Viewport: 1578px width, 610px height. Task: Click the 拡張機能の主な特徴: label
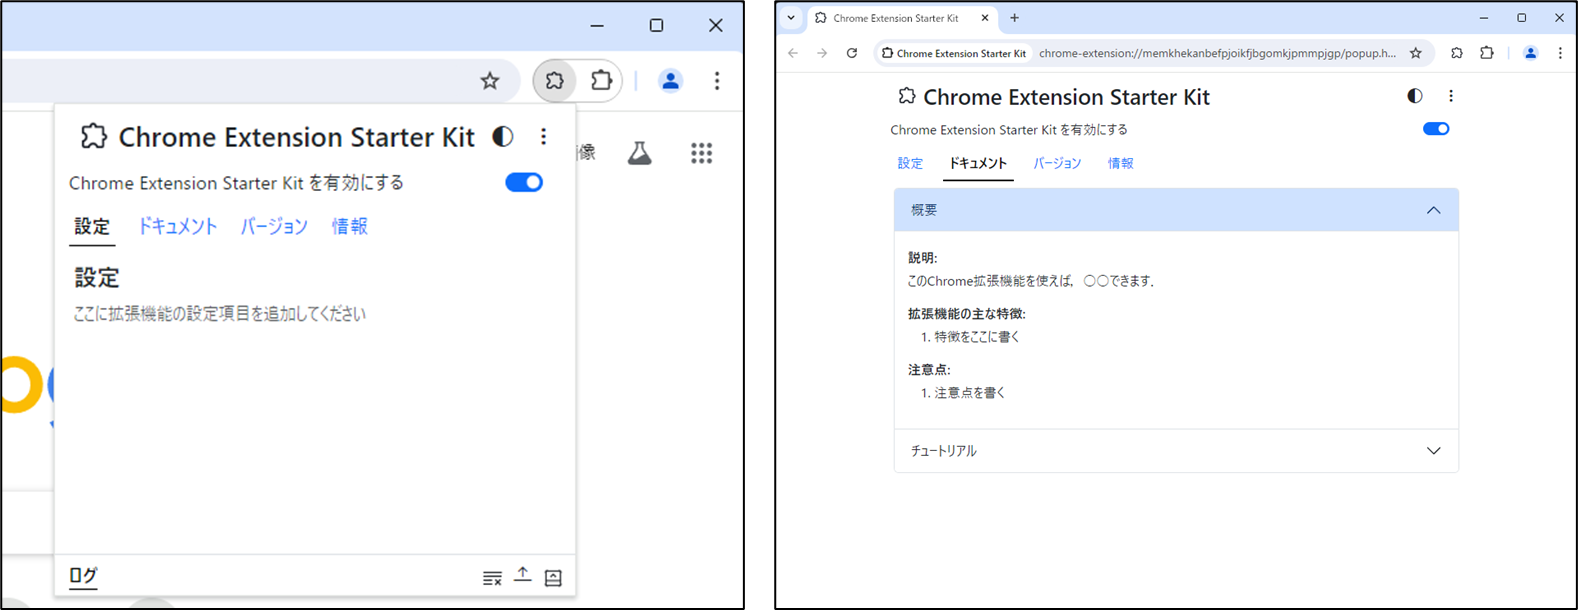(x=967, y=314)
